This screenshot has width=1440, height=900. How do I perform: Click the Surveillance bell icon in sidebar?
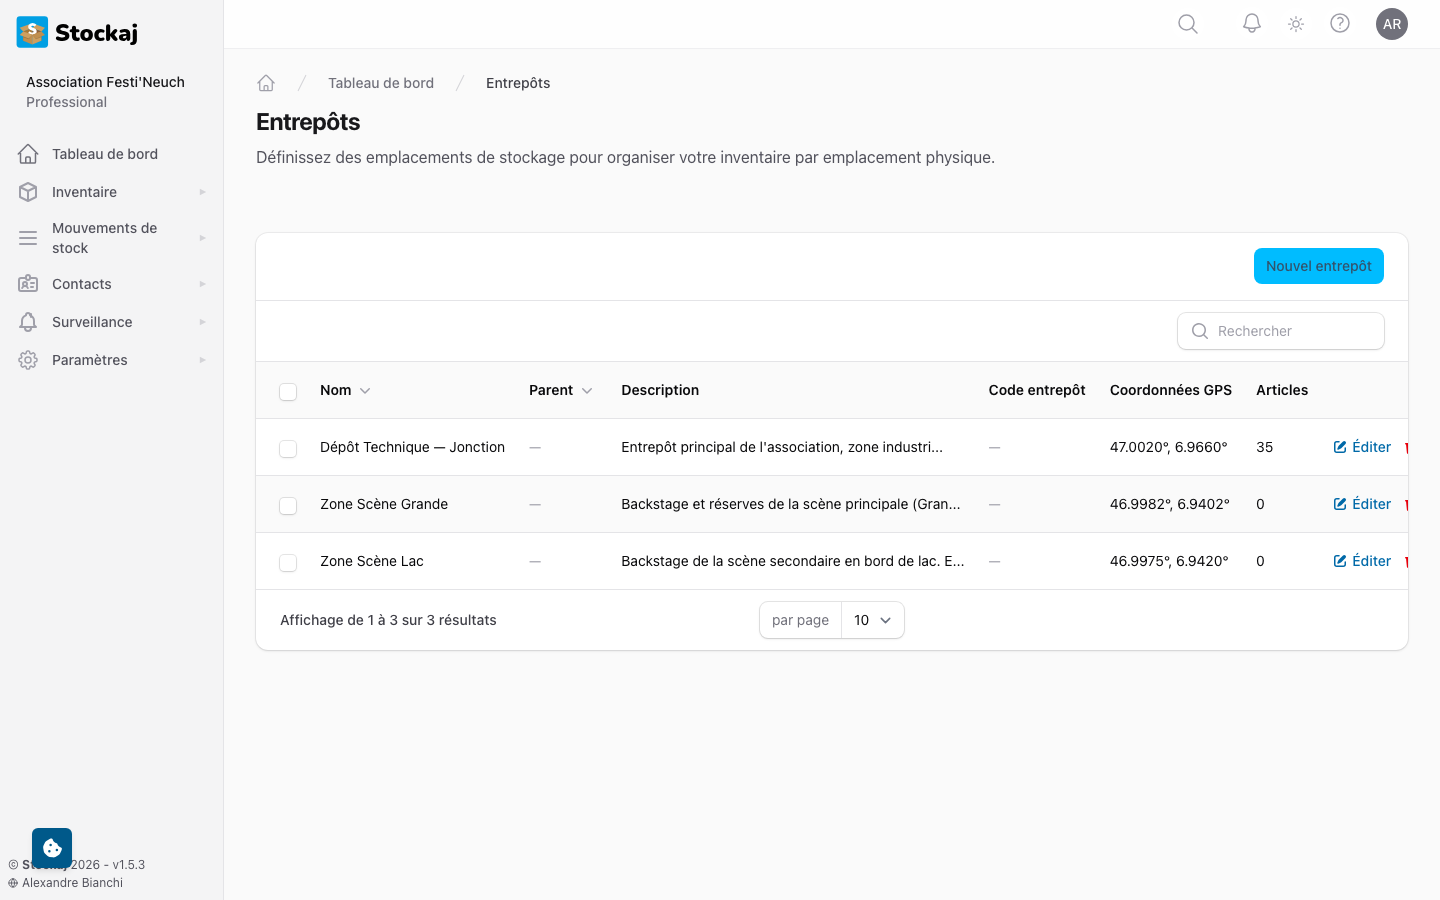(x=28, y=322)
